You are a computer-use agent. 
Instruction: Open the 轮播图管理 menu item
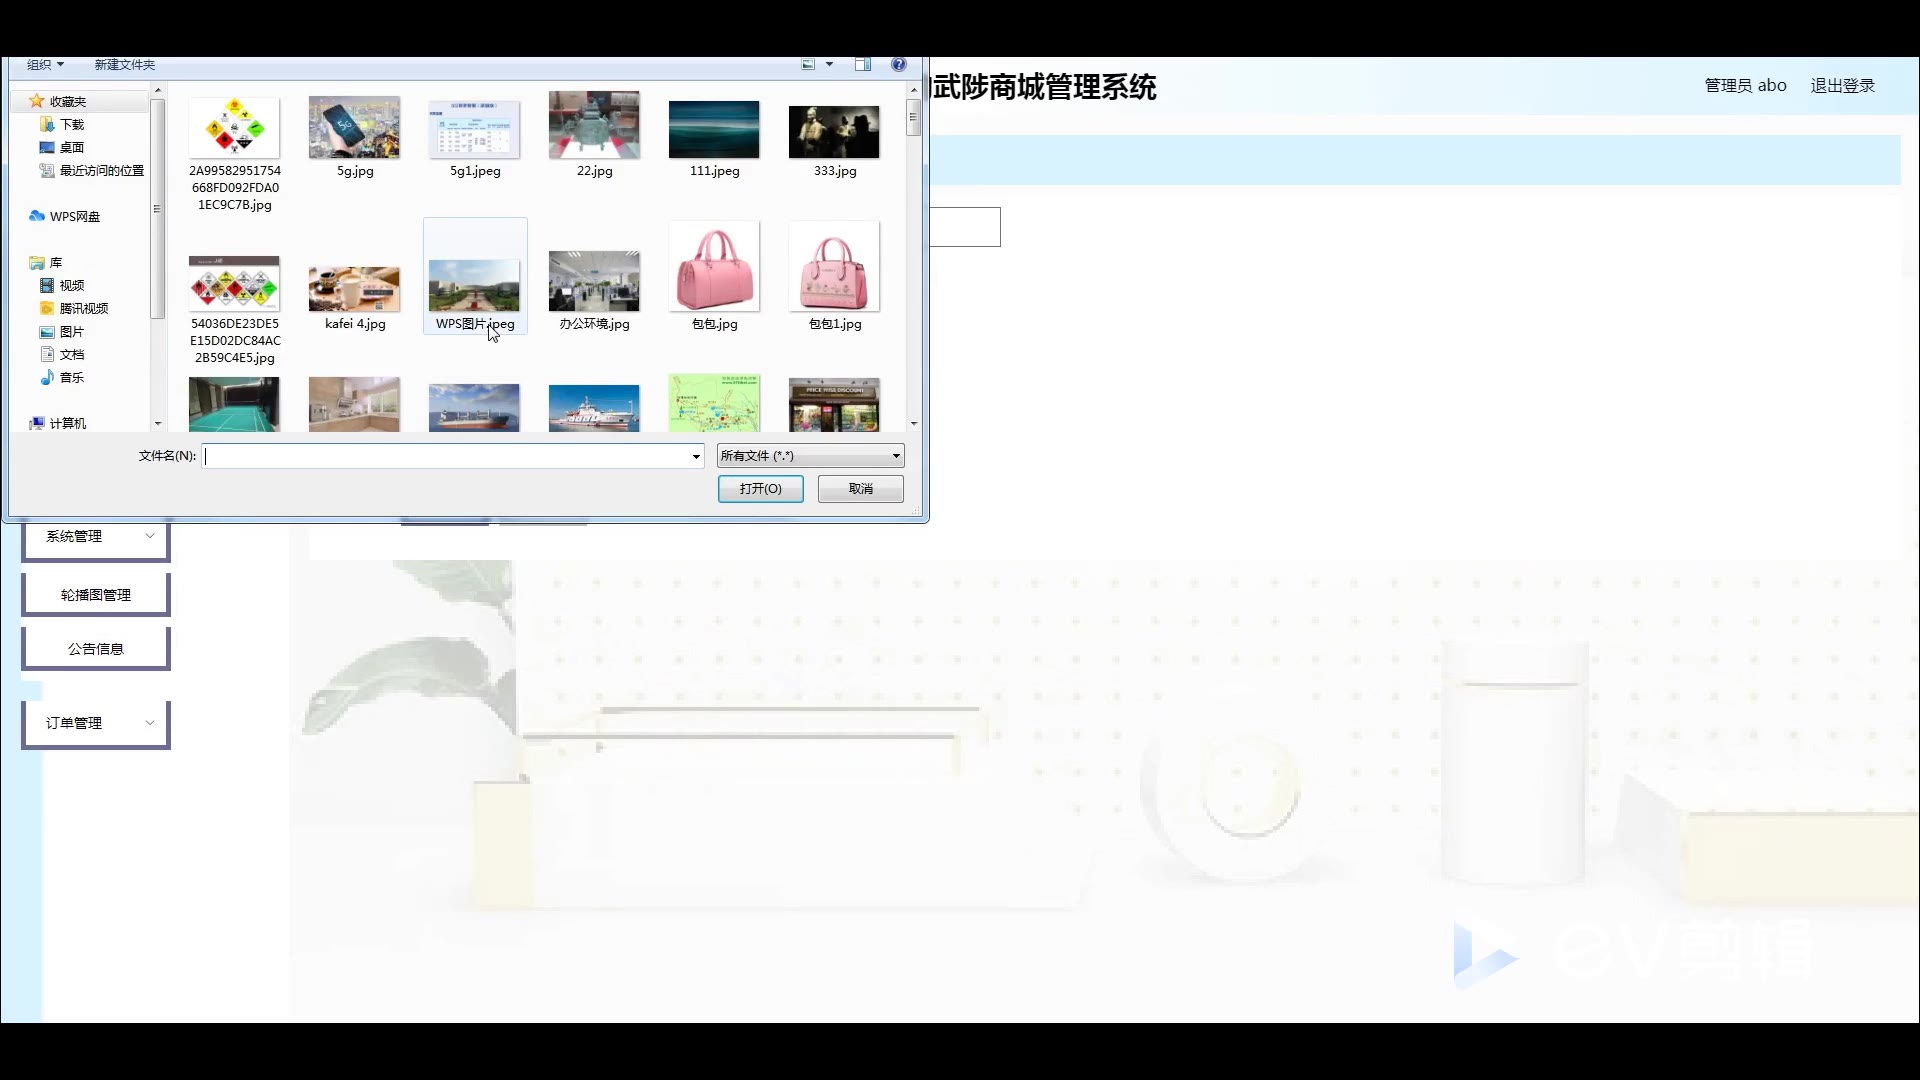96,595
